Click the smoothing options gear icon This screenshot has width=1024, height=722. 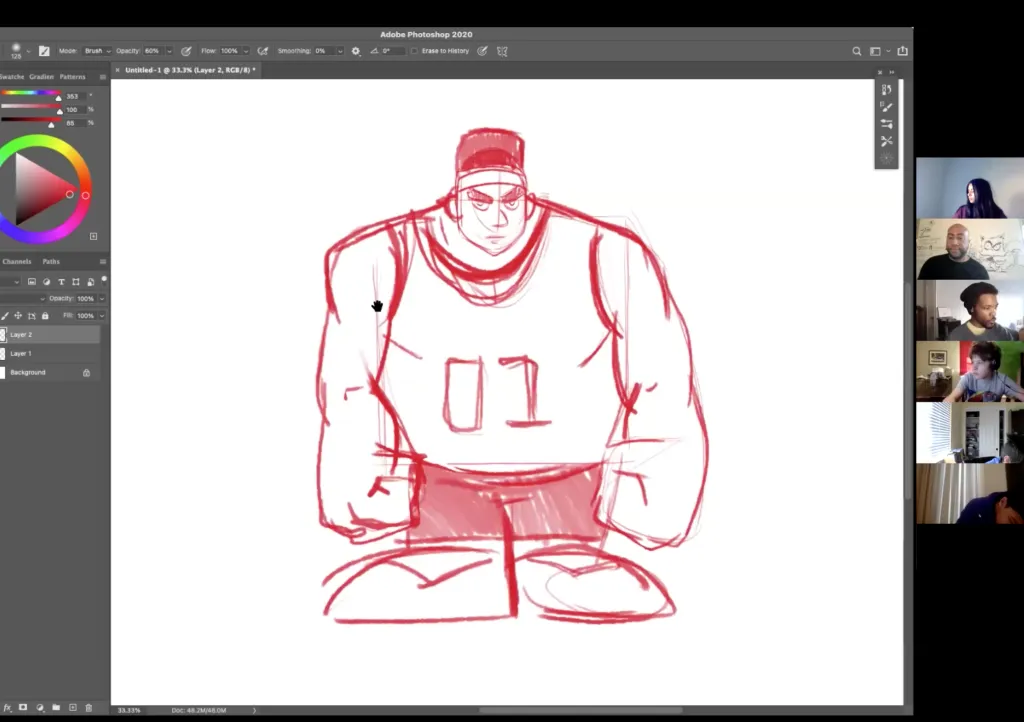pos(355,51)
